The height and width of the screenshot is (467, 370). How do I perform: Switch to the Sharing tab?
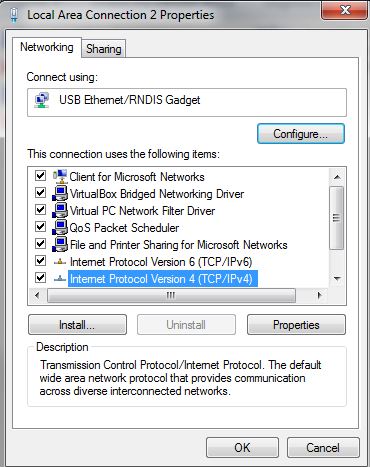pos(104,49)
